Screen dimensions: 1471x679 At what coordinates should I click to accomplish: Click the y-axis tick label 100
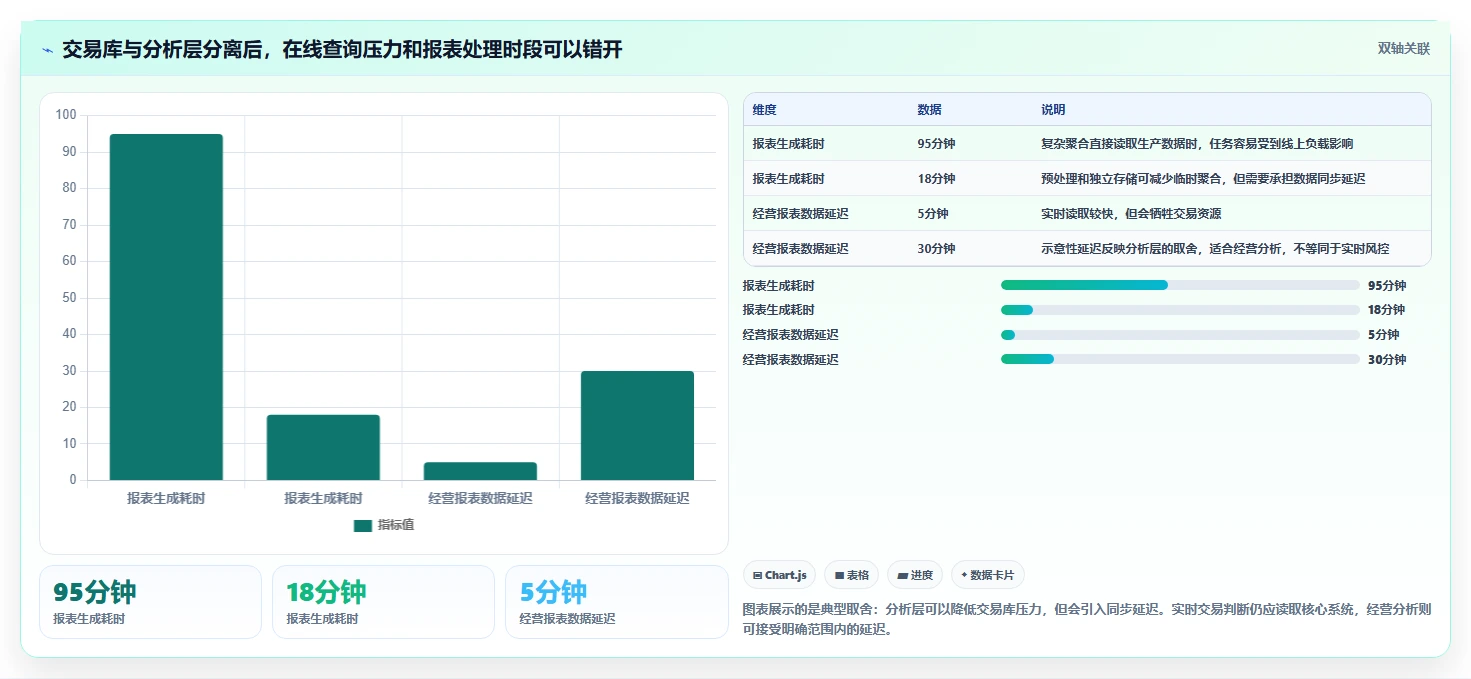pos(66,115)
